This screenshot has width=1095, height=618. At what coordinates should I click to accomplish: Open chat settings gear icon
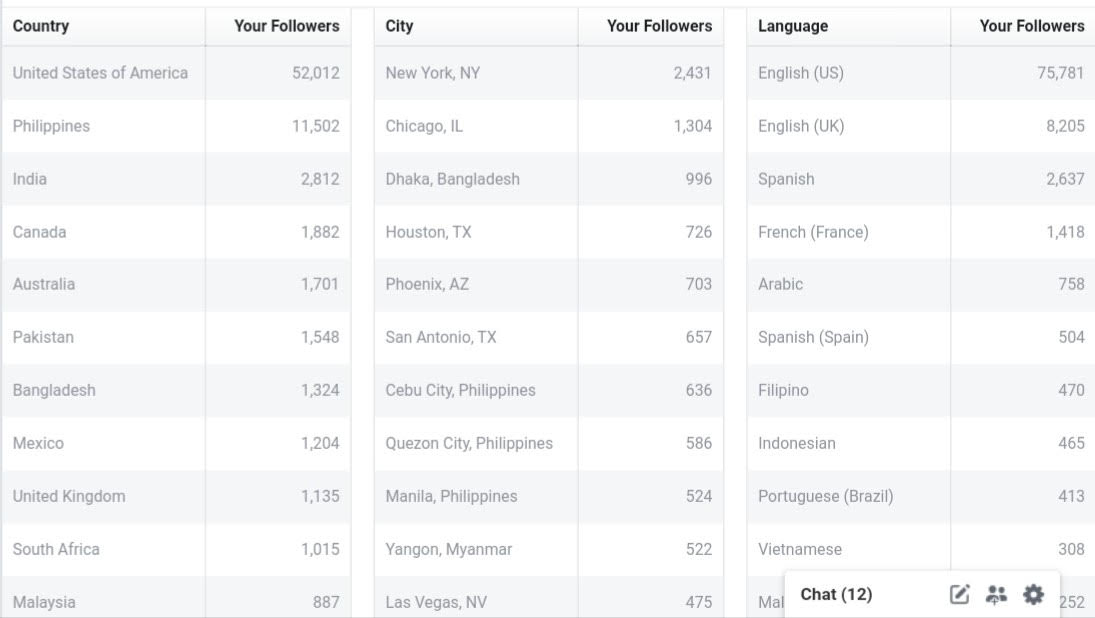point(1033,595)
